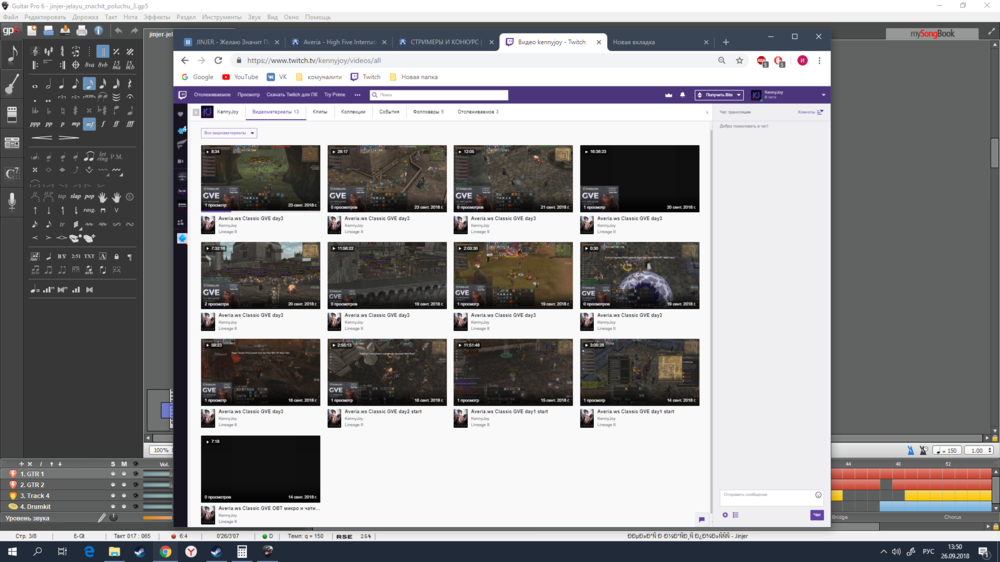Reload the Twitch page
Screen dimensions: 1000x562
(218, 60)
